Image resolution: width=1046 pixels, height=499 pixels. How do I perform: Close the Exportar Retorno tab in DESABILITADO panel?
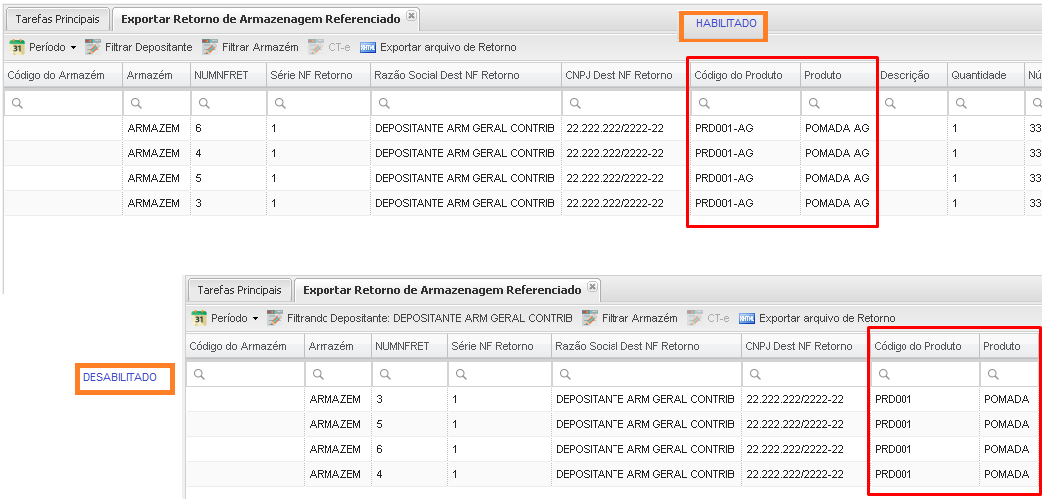click(593, 288)
